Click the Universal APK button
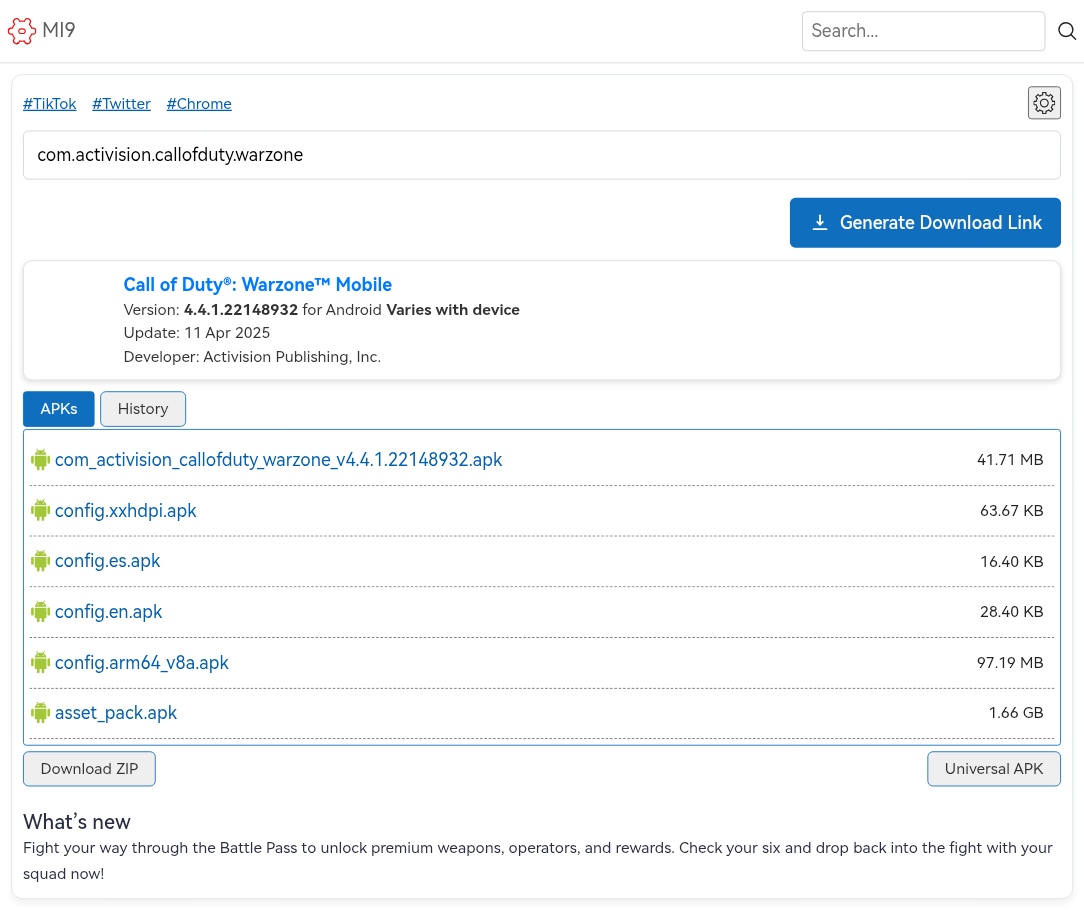 tap(993, 769)
